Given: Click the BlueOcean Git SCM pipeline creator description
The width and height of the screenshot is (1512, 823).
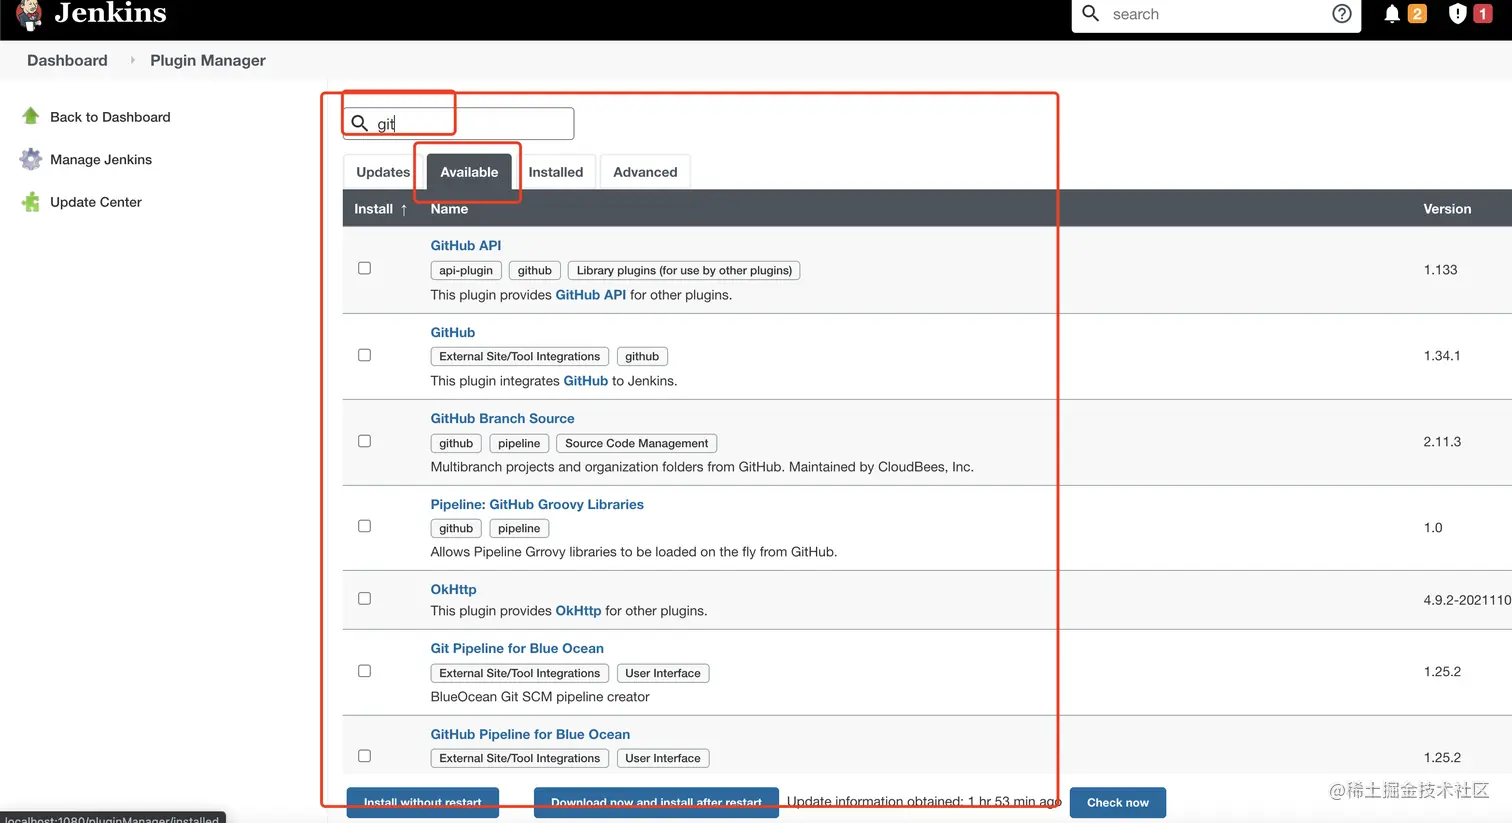Looking at the screenshot, I should pyautogui.click(x=540, y=697).
